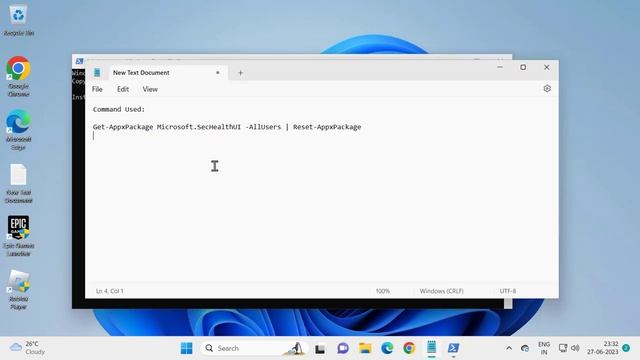Open Google Chrome desktop shortcut
Image resolution: width=640 pixels, height=360 pixels.
point(18,77)
